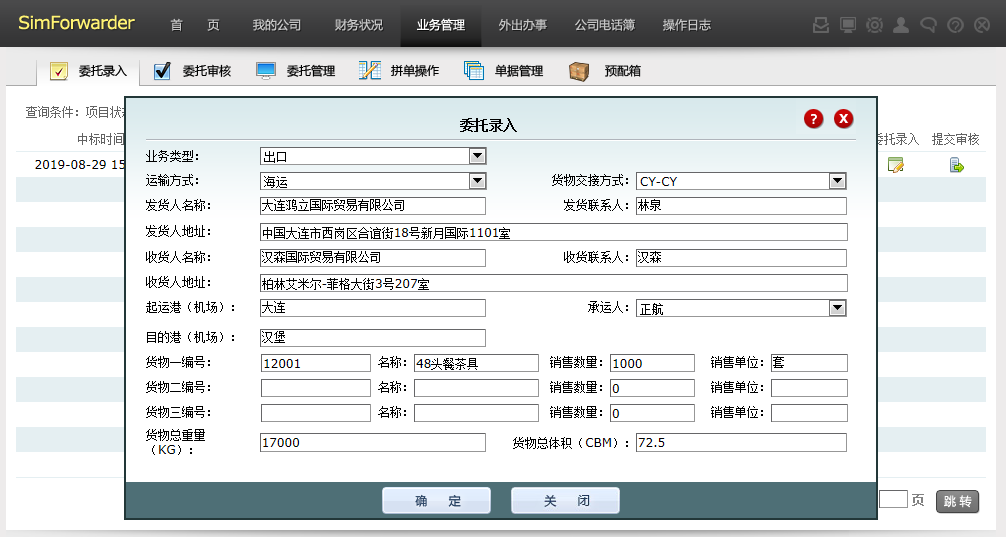Click the 关闭 button
The width and height of the screenshot is (1006, 537).
point(565,501)
